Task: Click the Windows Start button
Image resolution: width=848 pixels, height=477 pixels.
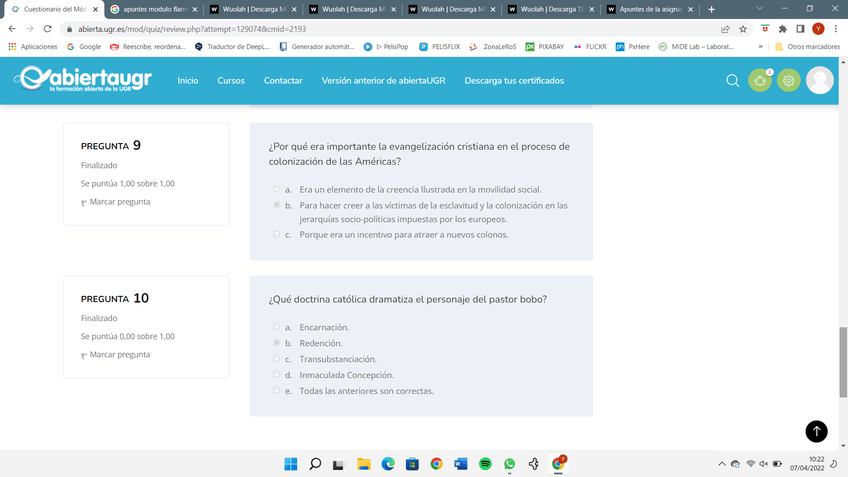Action: [x=290, y=464]
